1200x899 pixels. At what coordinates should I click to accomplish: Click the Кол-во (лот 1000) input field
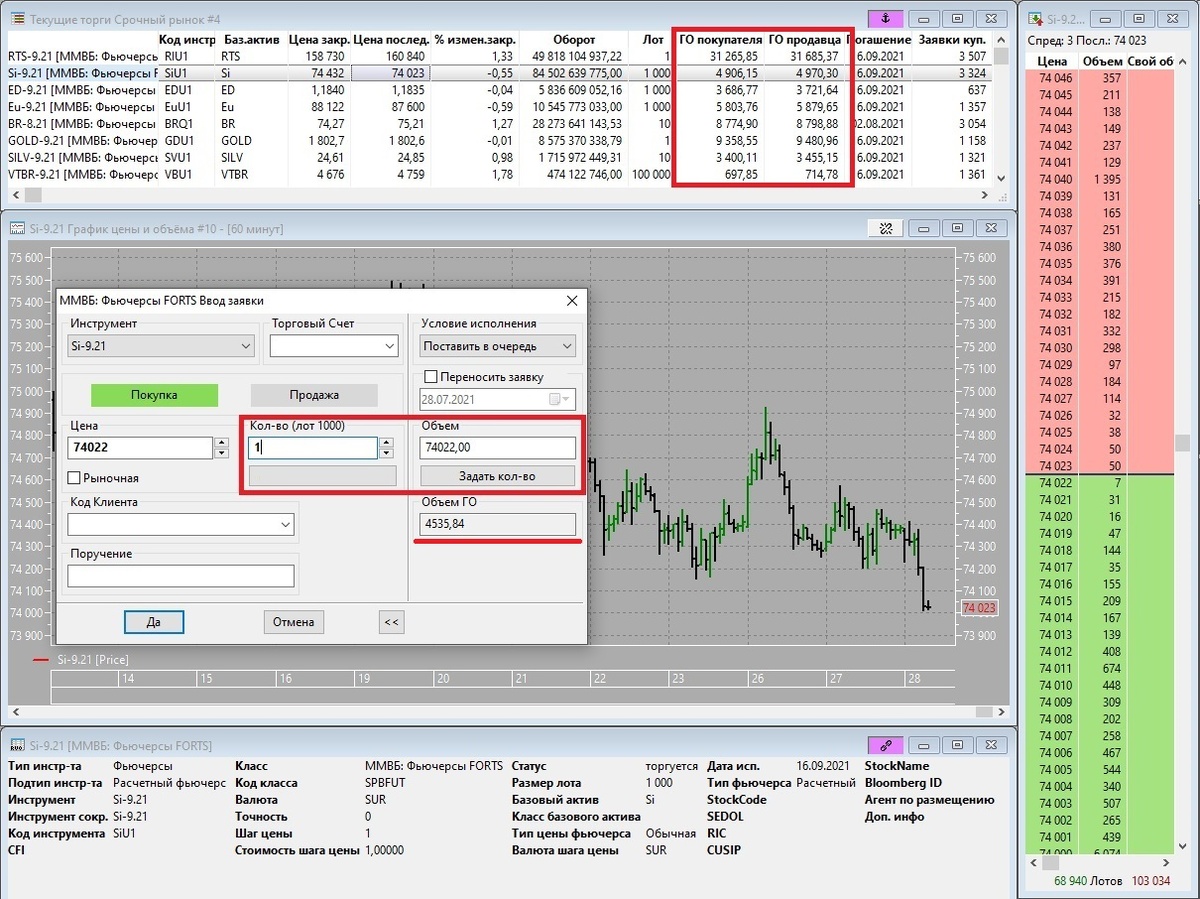[313, 448]
